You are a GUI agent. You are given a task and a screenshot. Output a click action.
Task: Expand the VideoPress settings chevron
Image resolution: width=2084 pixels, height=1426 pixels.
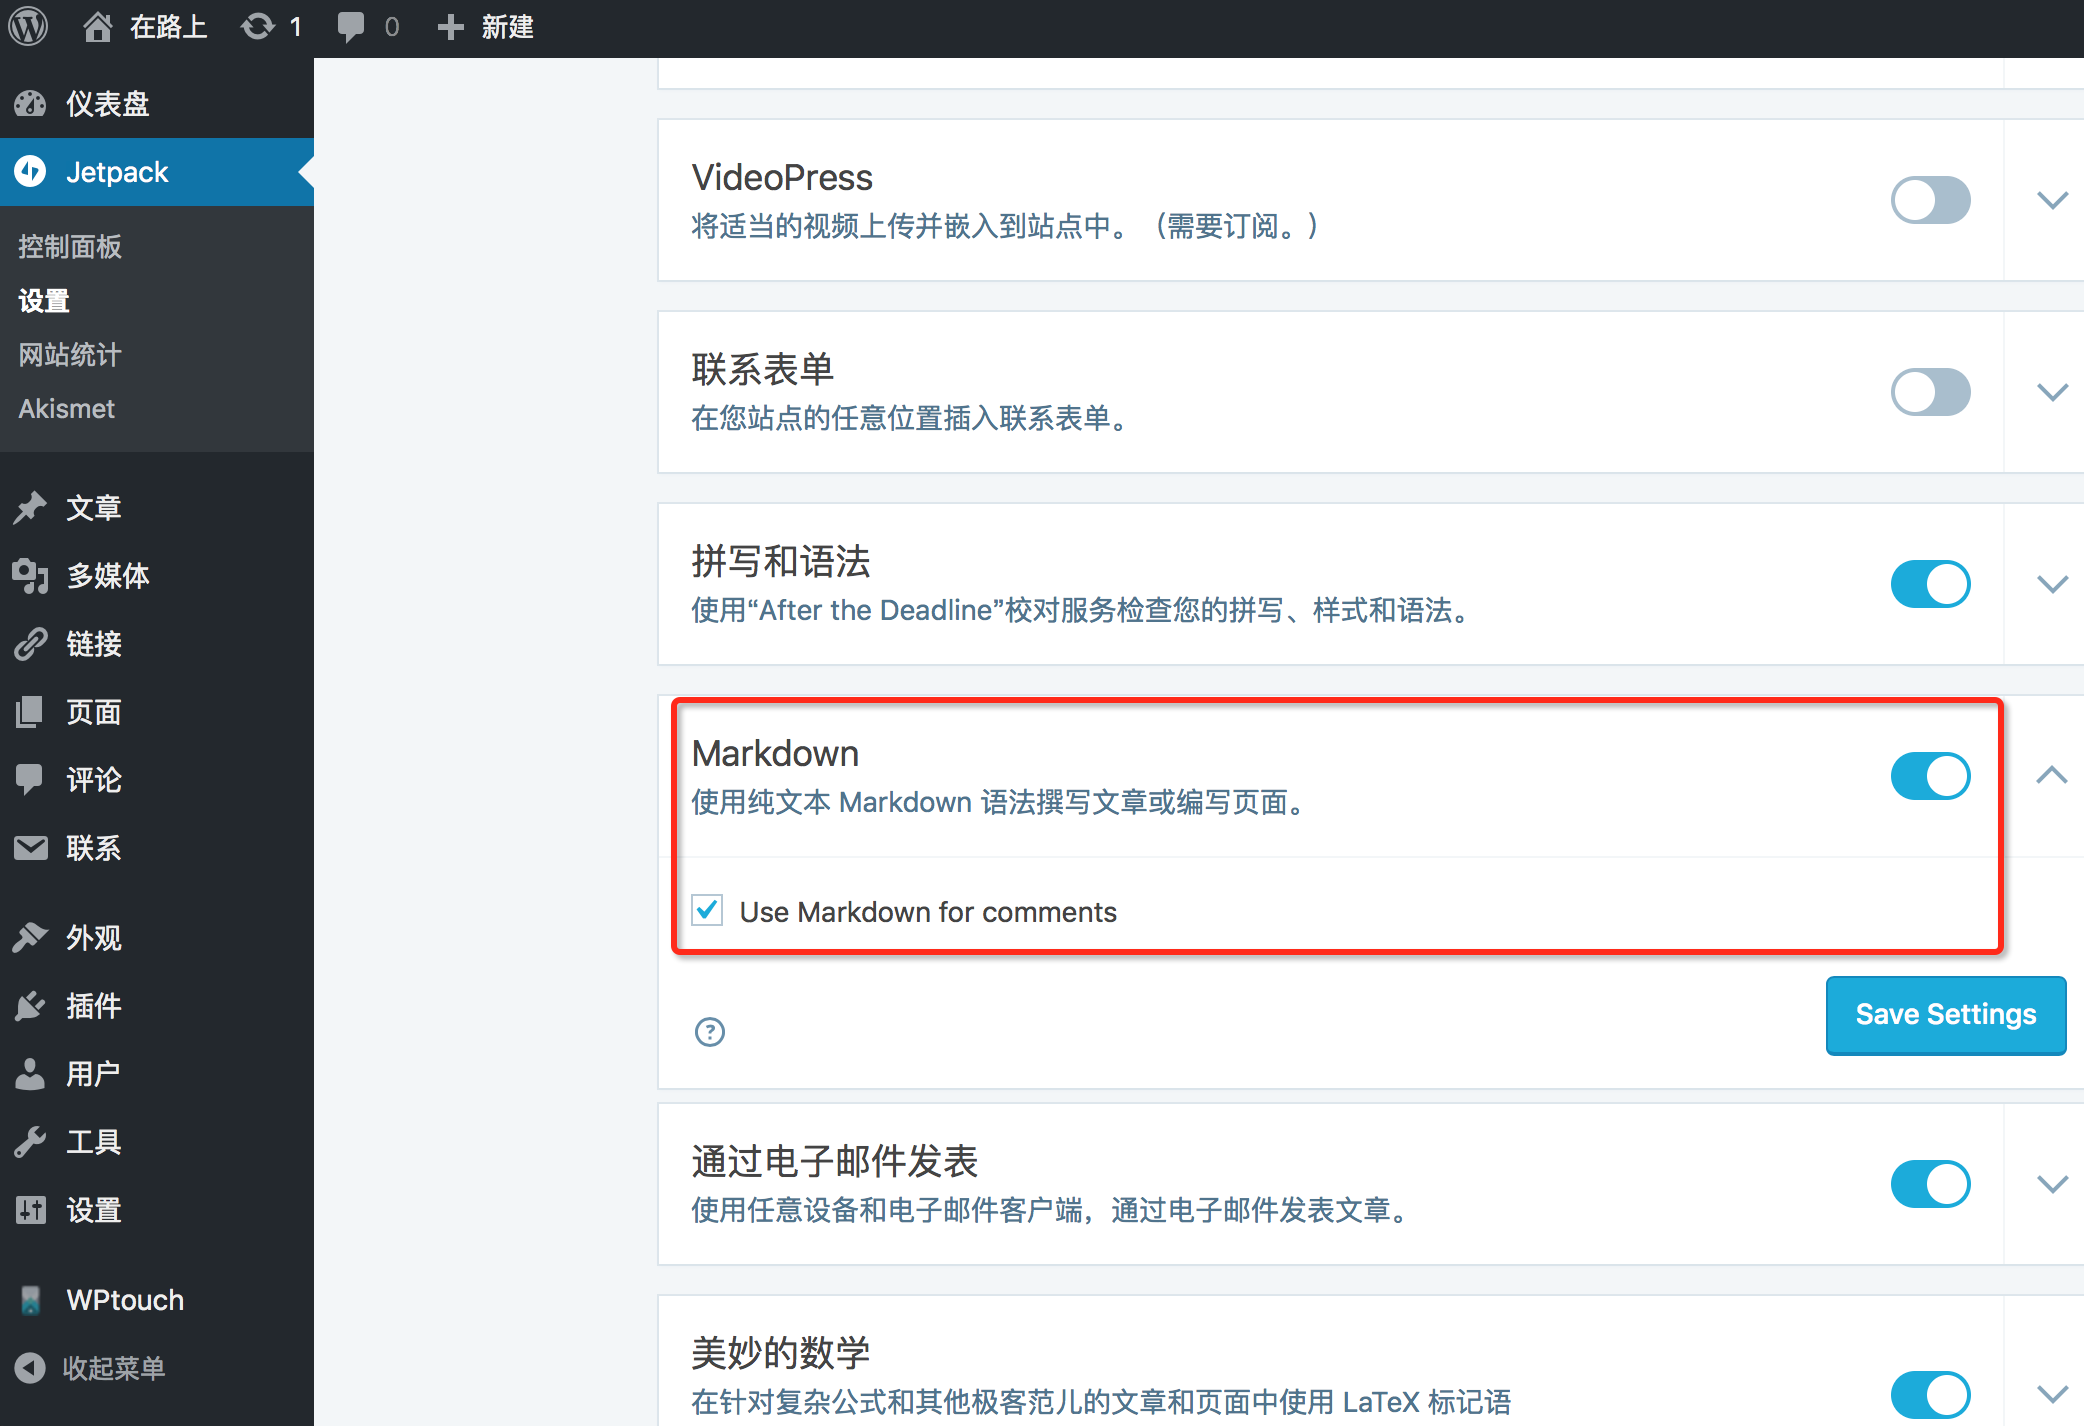tap(2052, 200)
